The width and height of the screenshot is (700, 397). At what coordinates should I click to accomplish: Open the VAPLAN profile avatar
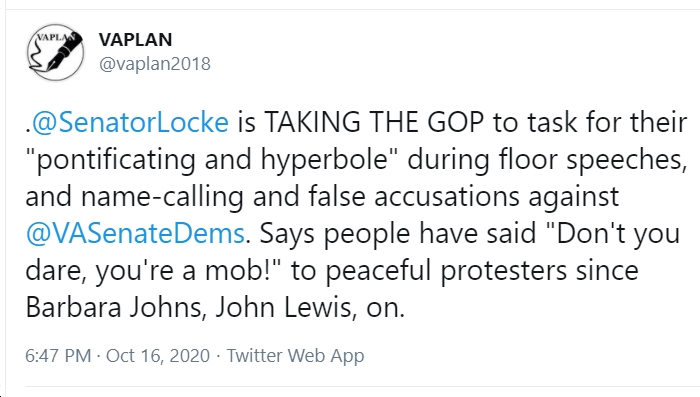point(55,52)
